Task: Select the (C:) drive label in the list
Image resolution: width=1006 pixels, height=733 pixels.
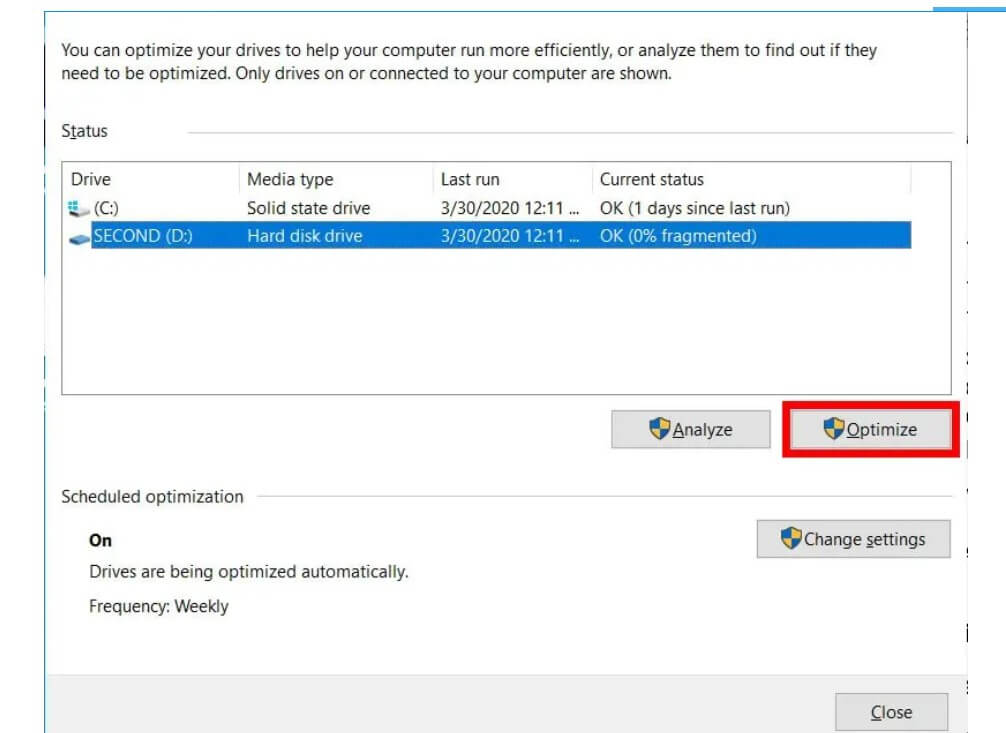Action: click(107, 209)
